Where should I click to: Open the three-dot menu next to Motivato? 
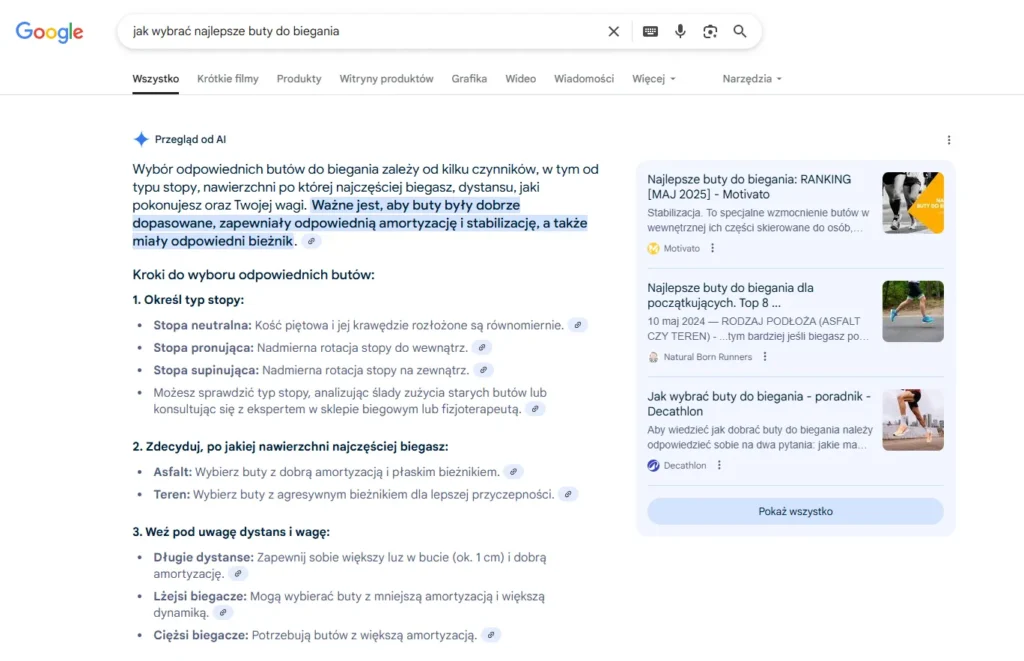713,248
